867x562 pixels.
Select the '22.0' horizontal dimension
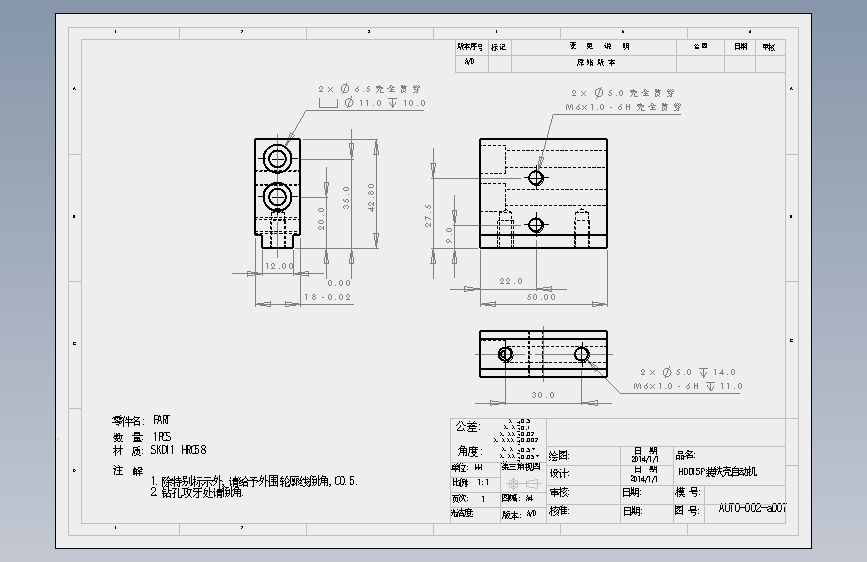pyautogui.click(x=511, y=281)
